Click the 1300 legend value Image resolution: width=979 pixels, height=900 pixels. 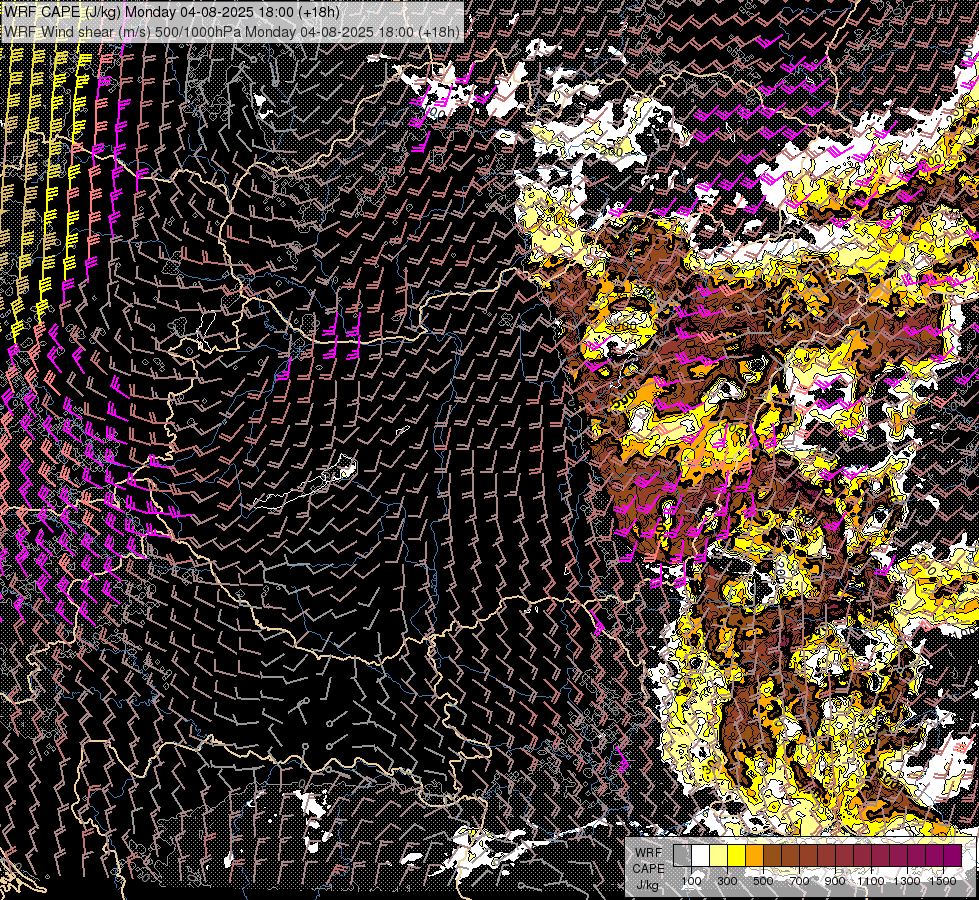(x=907, y=881)
